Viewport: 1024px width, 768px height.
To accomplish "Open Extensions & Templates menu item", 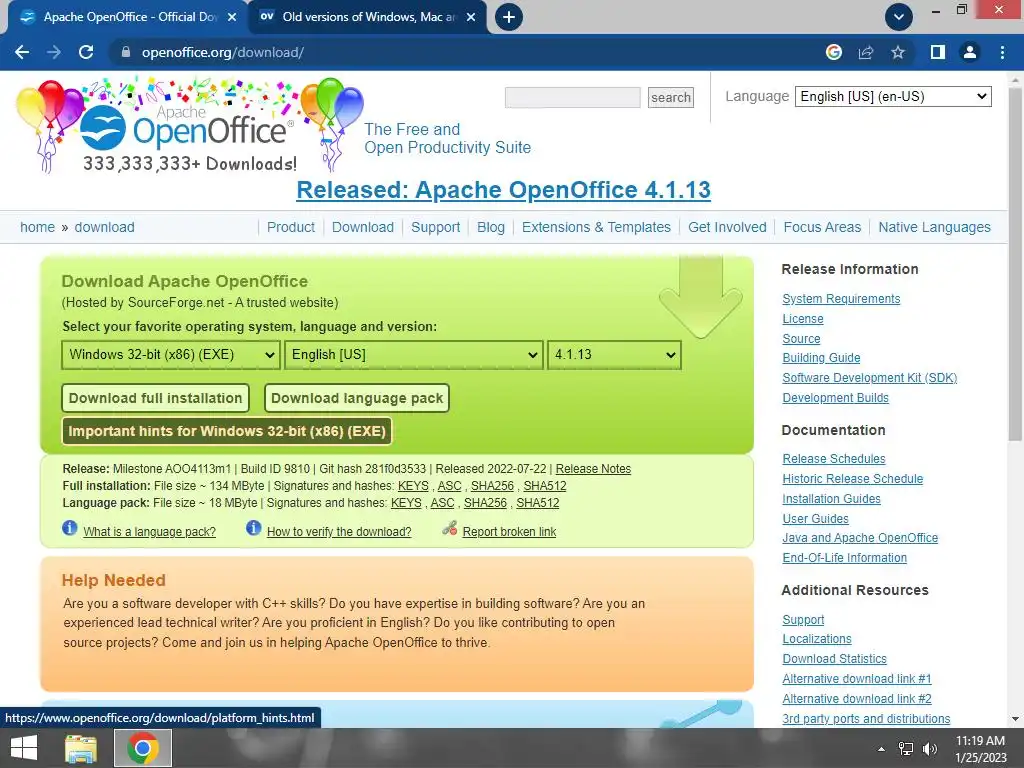I will click(x=596, y=227).
